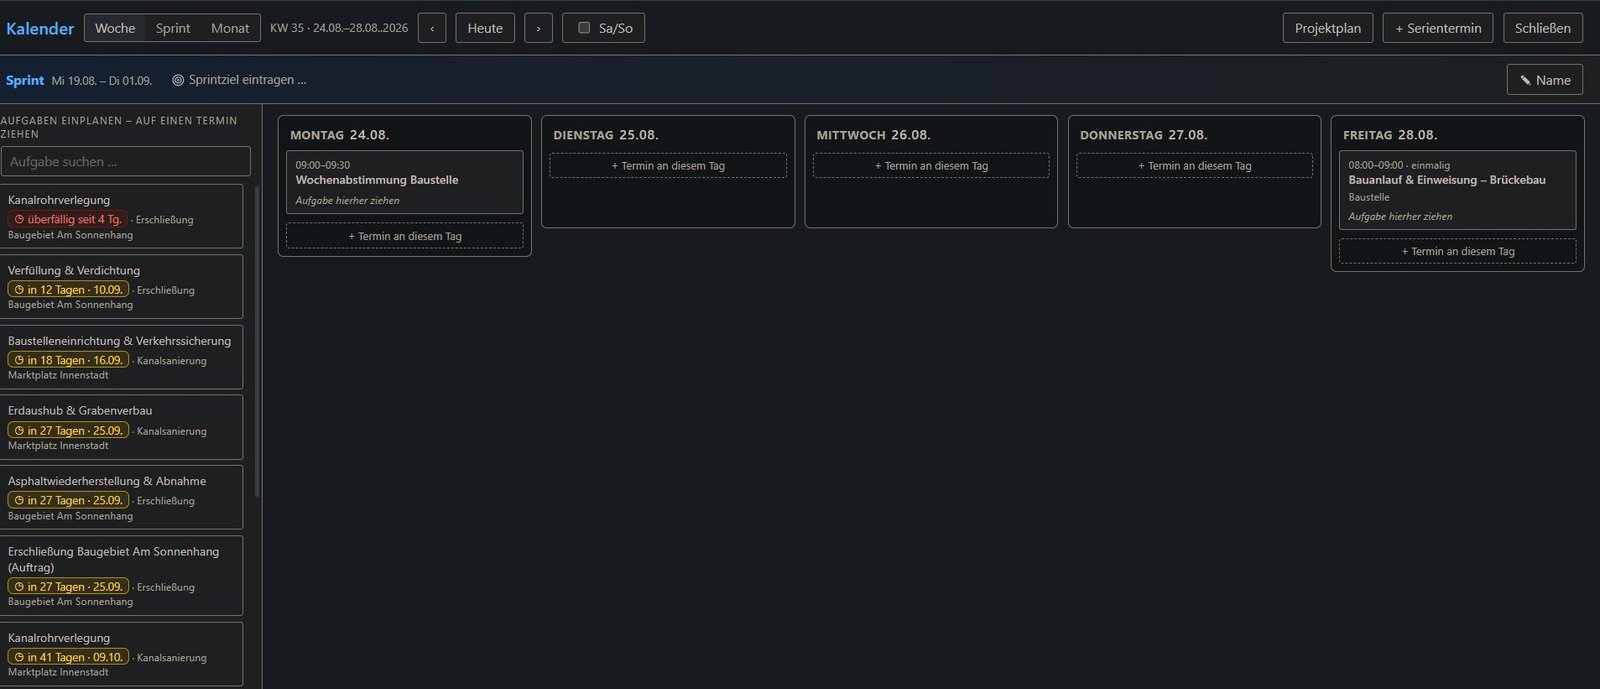Enable the Sa/So weekend checkbox
The width and height of the screenshot is (1600, 689).
(x=584, y=28)
